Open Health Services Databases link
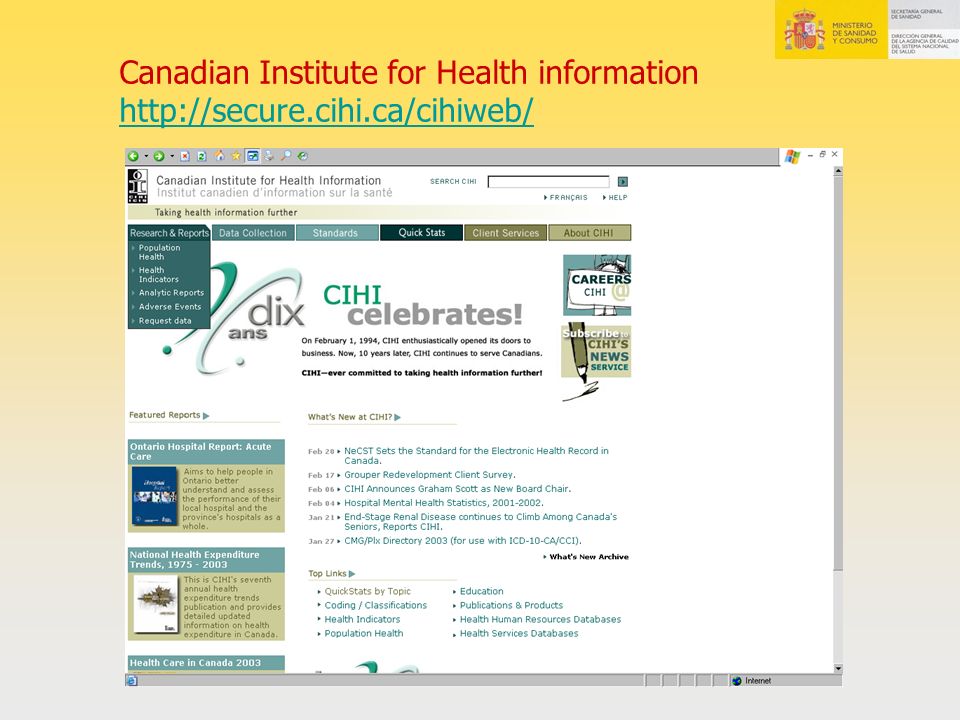The width and height of the screenshot is (960, 720). coord(519,634)
